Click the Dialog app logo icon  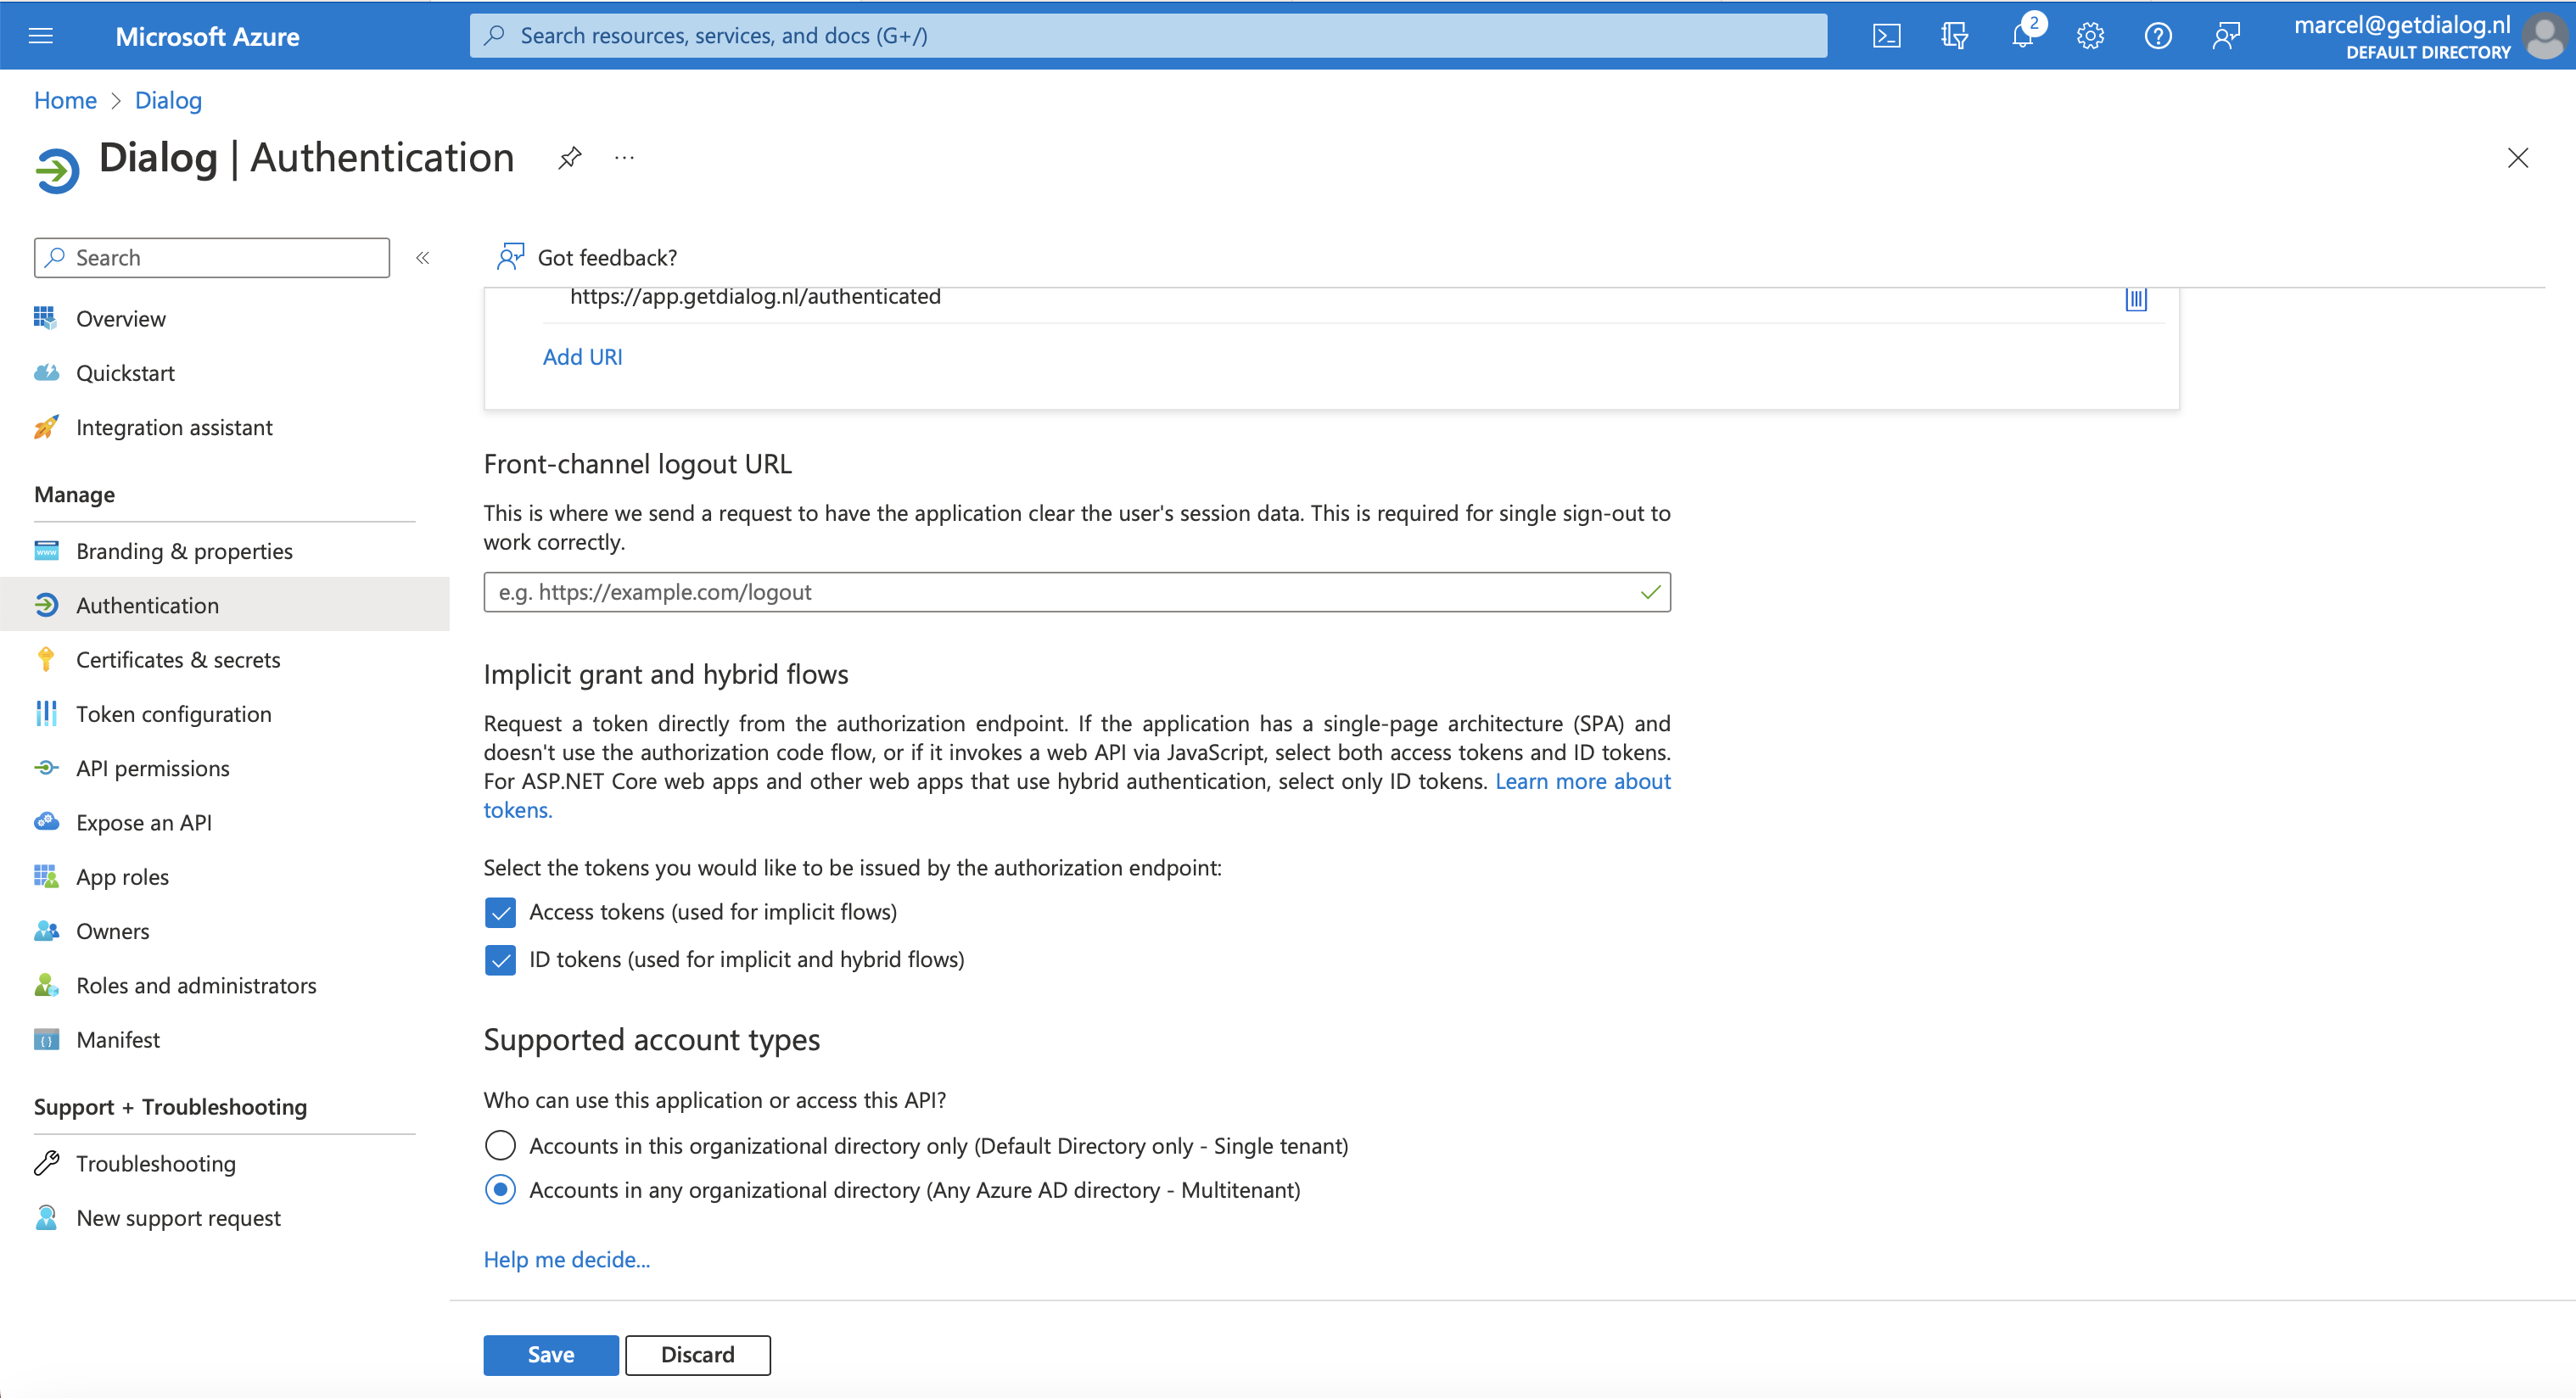tap(57, 170)
